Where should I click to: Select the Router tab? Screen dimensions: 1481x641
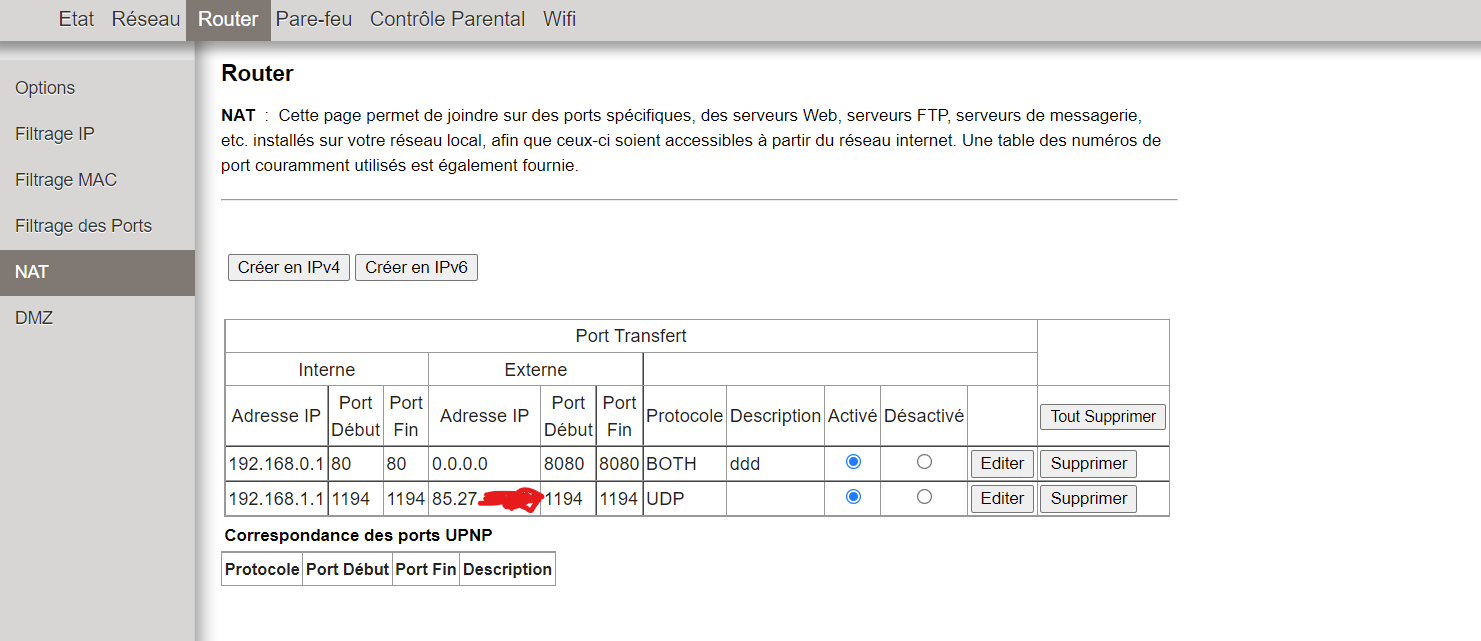(228, 19)
